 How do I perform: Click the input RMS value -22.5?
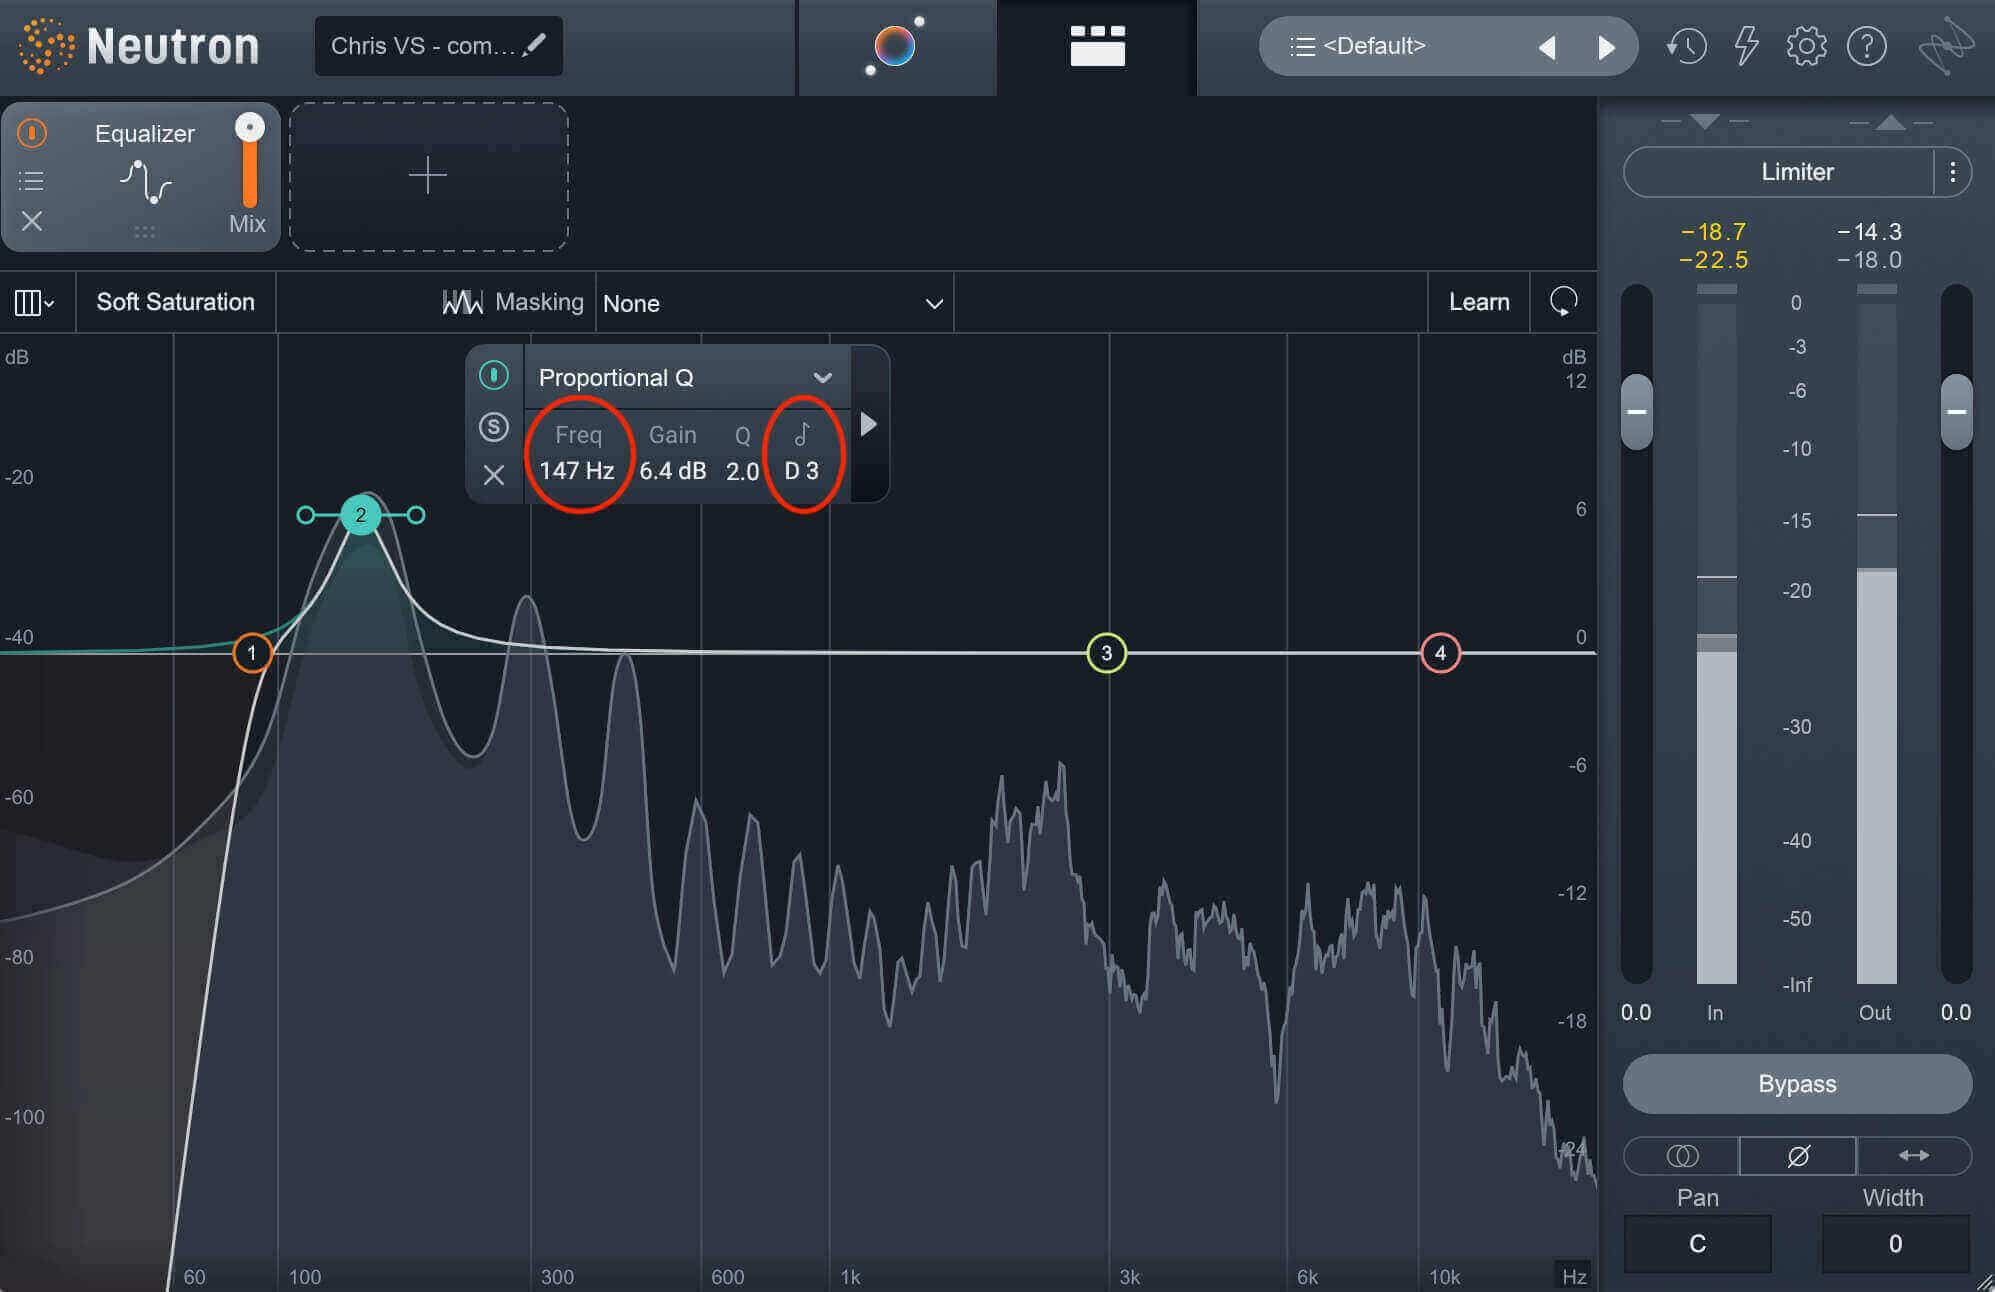click(1713, 260)
